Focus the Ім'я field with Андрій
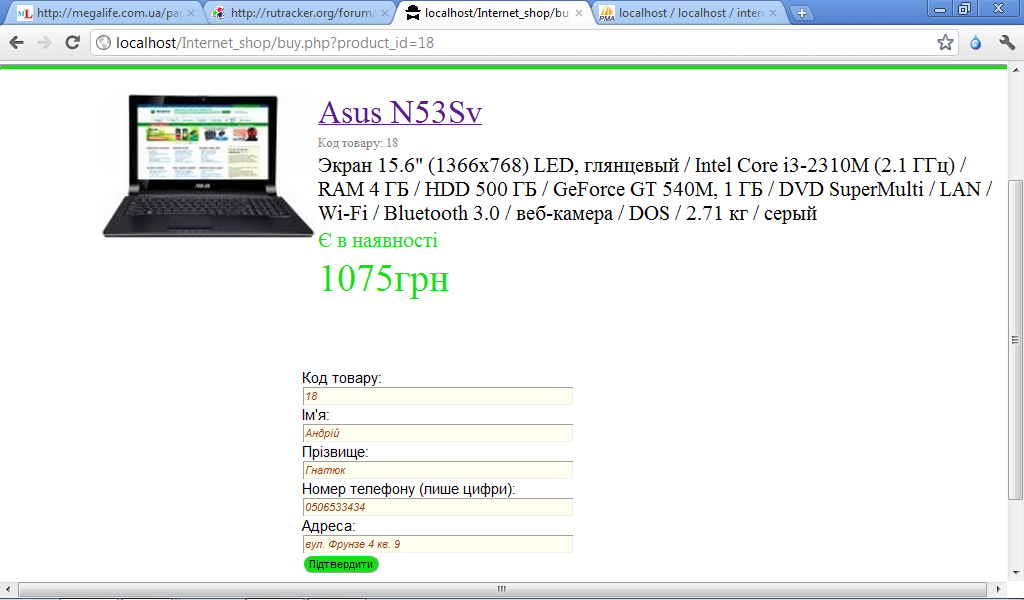 click(438, 433)
